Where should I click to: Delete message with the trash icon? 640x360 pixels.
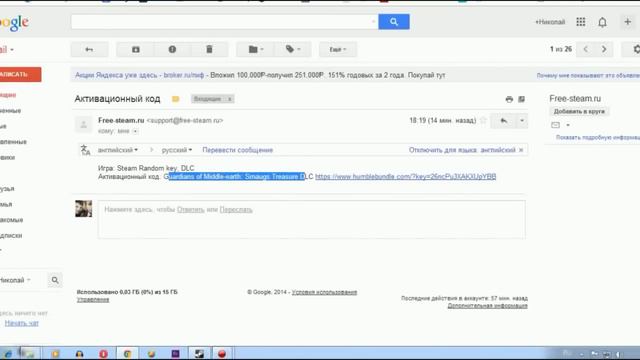209,49
